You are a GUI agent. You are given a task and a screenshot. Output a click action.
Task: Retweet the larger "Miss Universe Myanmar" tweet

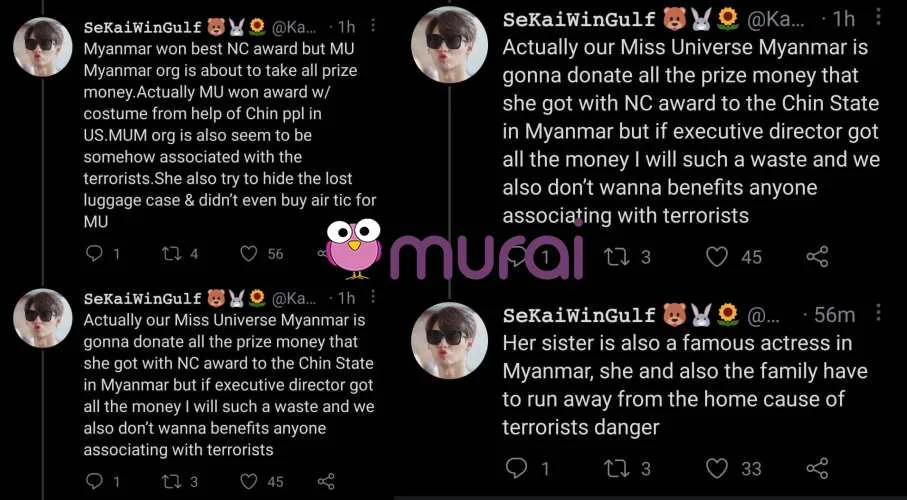pos(617,257)
